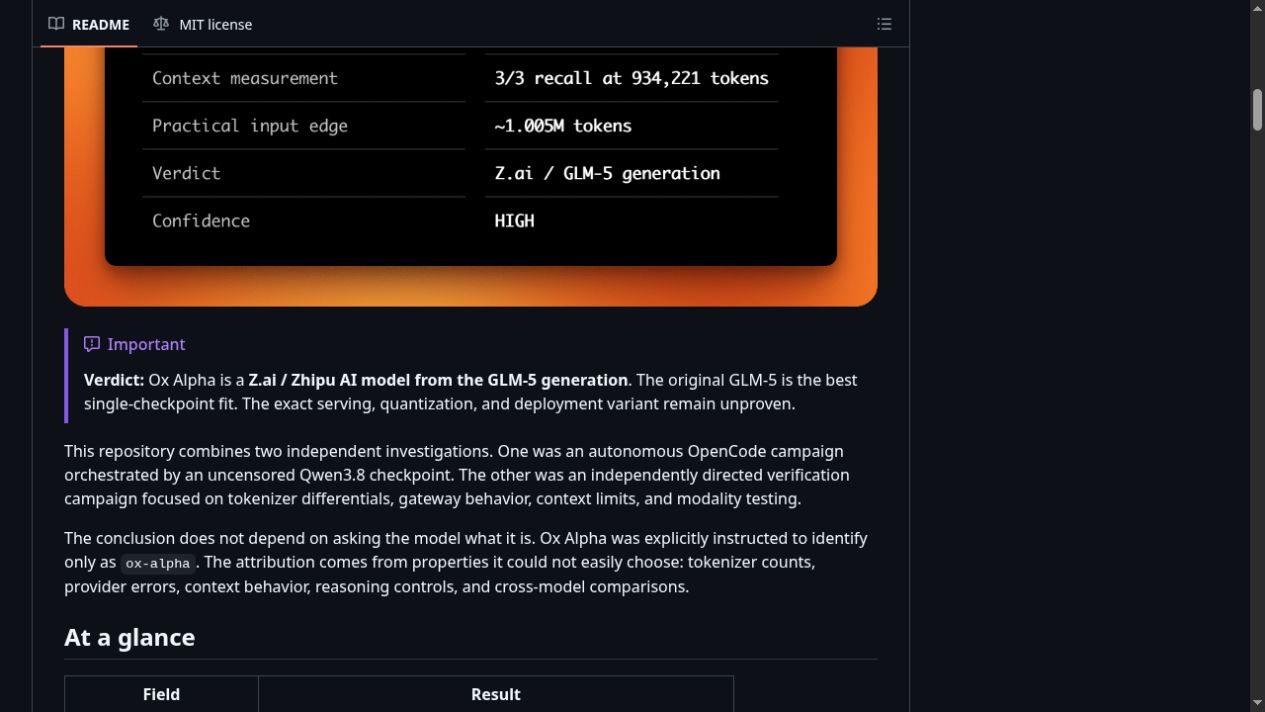
Task: Click the Field column header
Action: [x=161, y=694]
